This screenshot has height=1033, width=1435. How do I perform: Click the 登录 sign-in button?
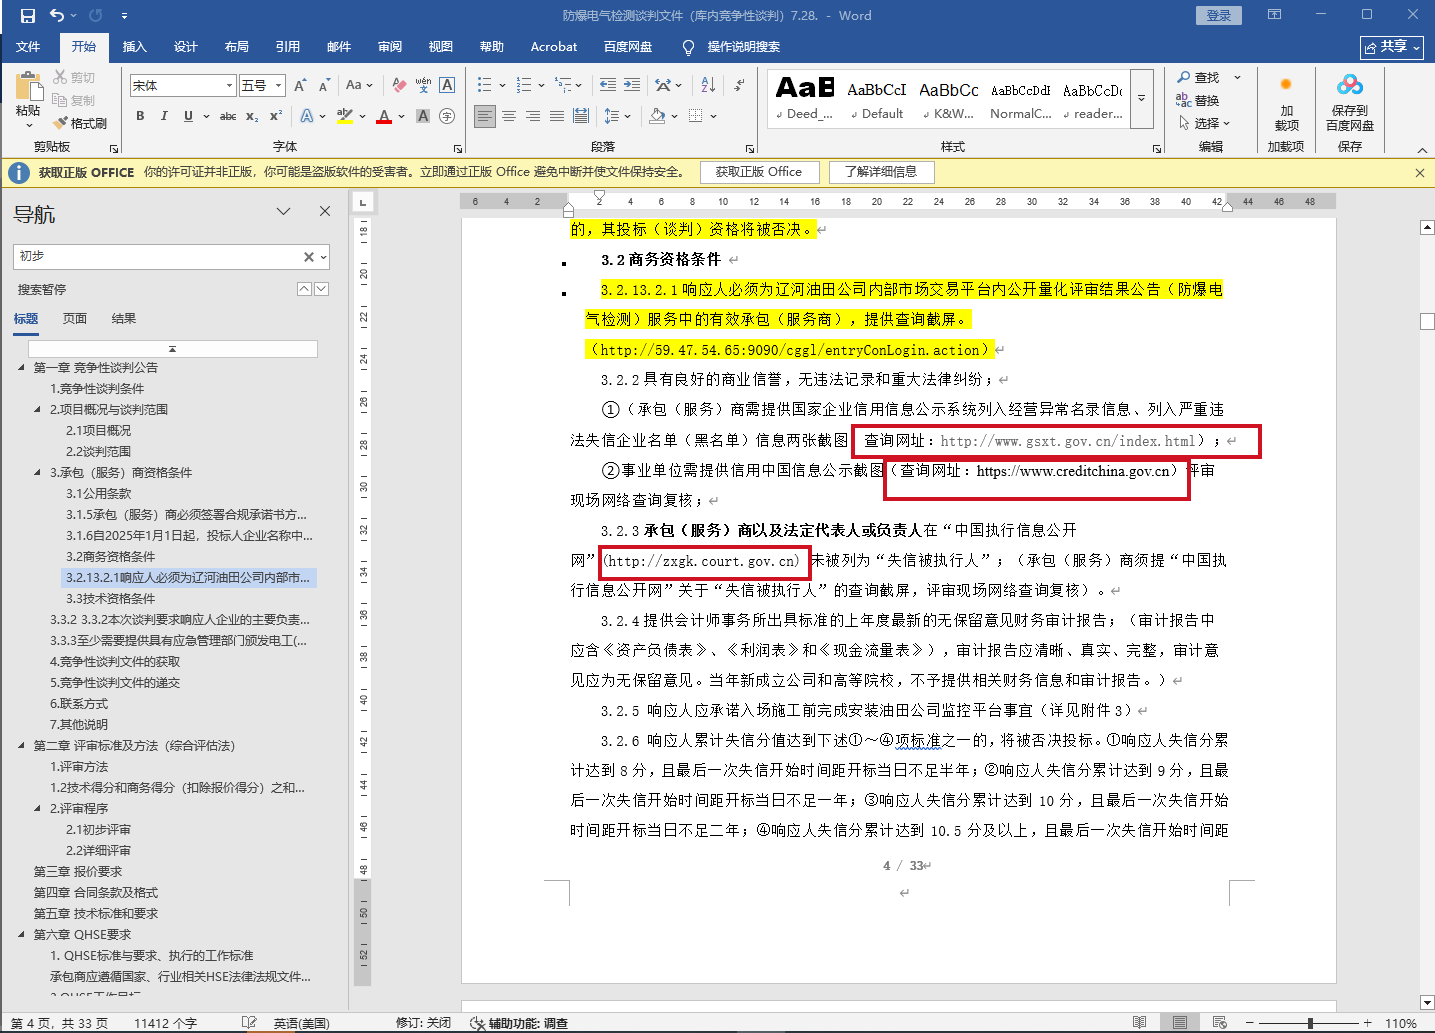(x=1218, y=15)
